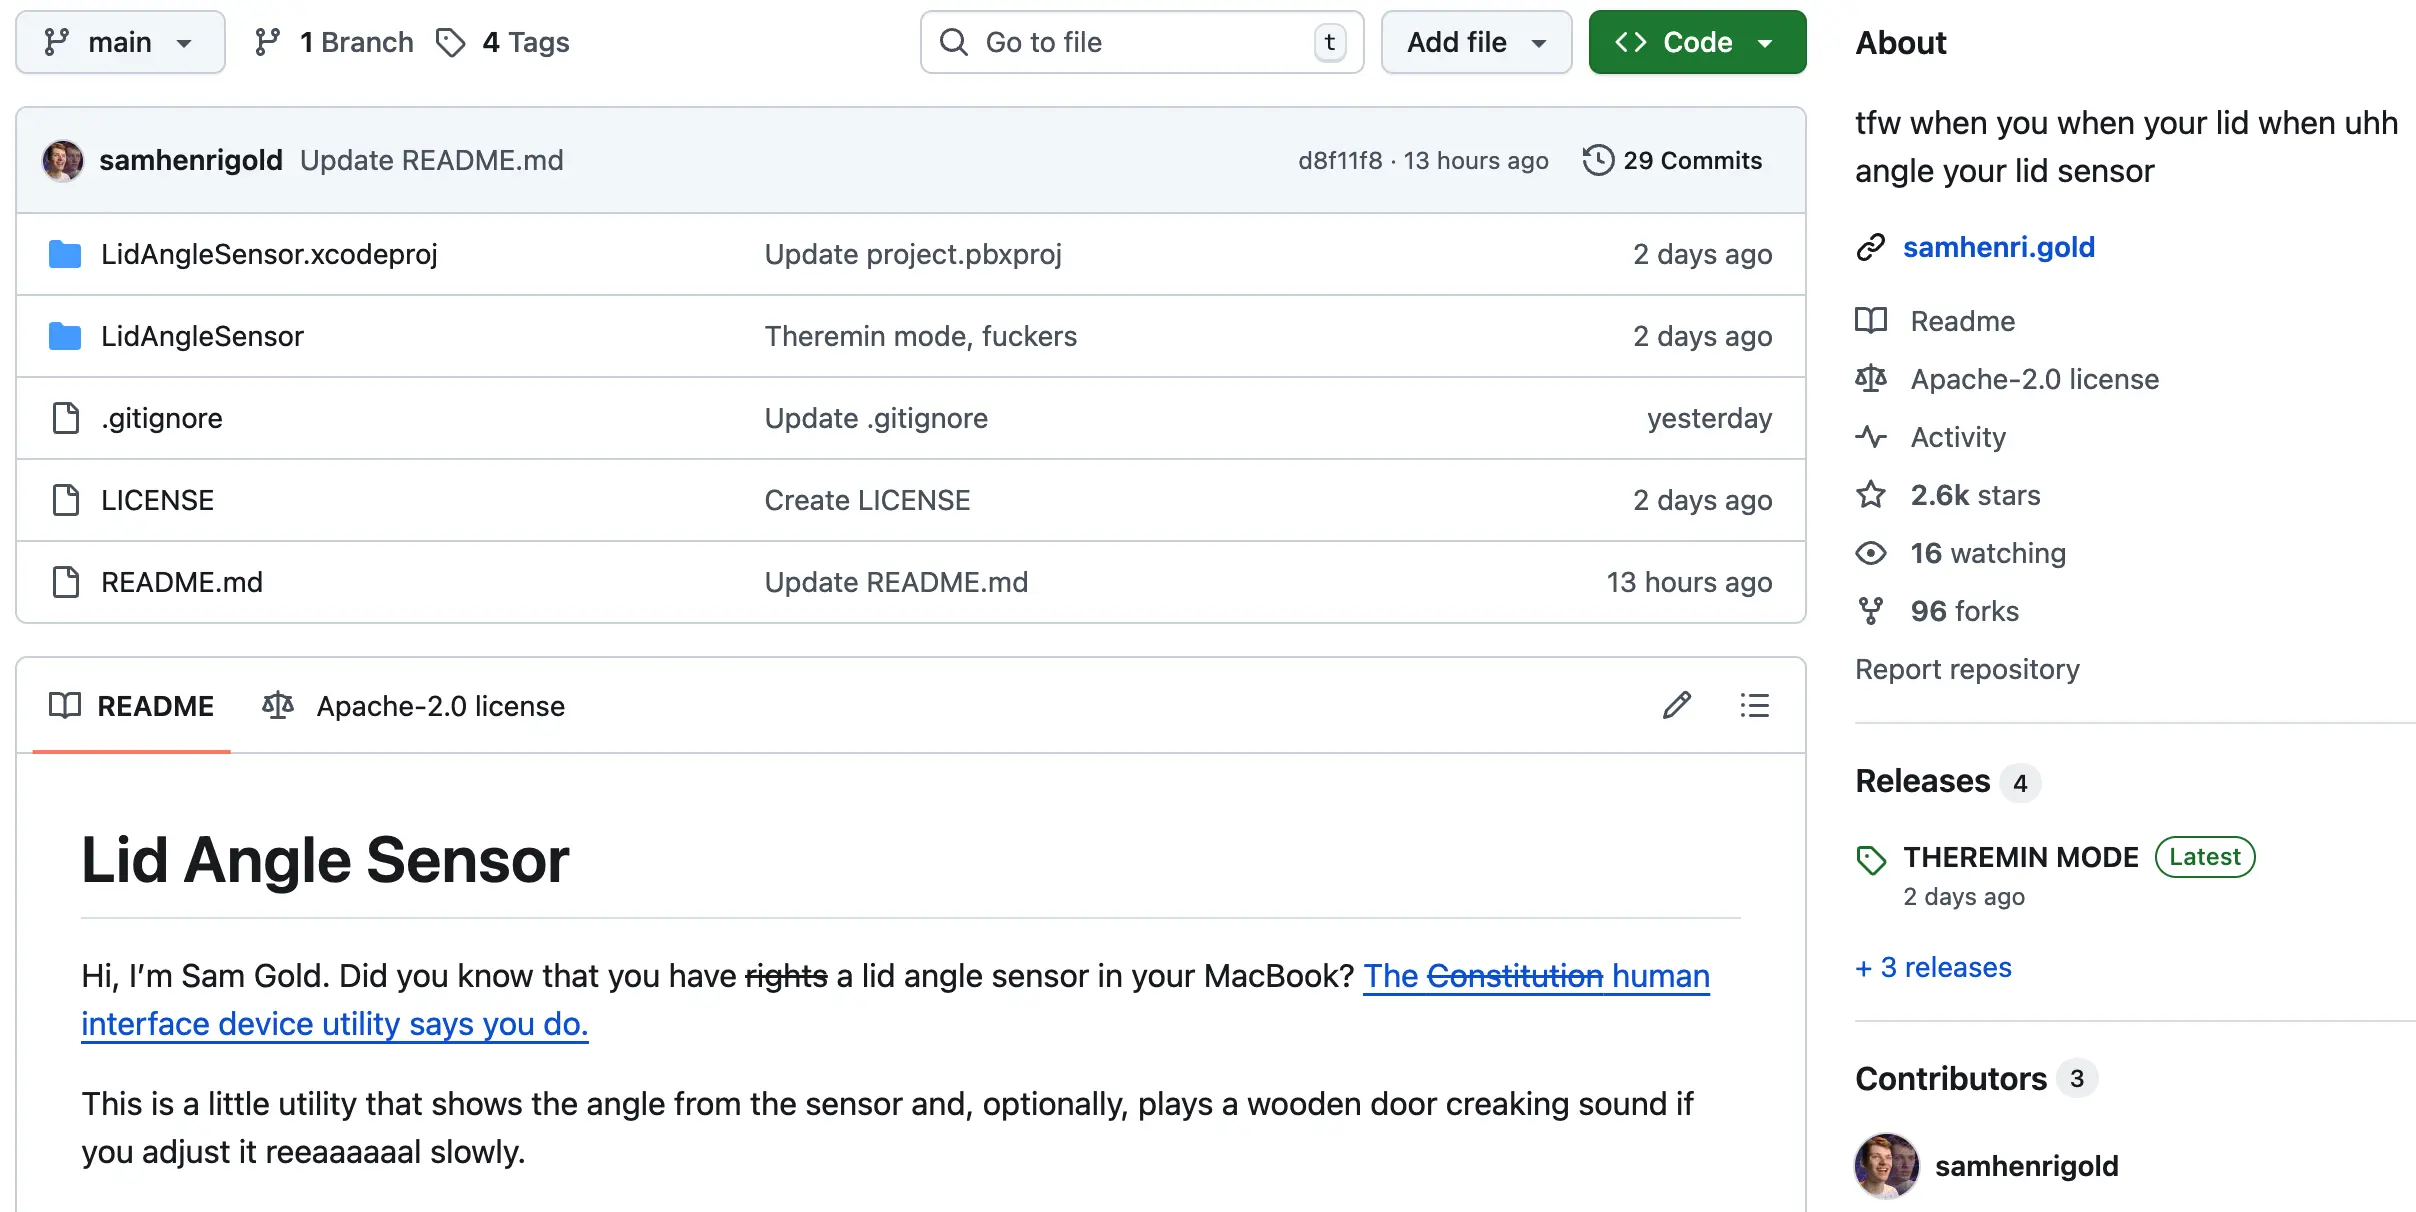Screen dimensions: 2416x1212
Task: Open the README outline list icon
Action: [x=1754, y=706]
